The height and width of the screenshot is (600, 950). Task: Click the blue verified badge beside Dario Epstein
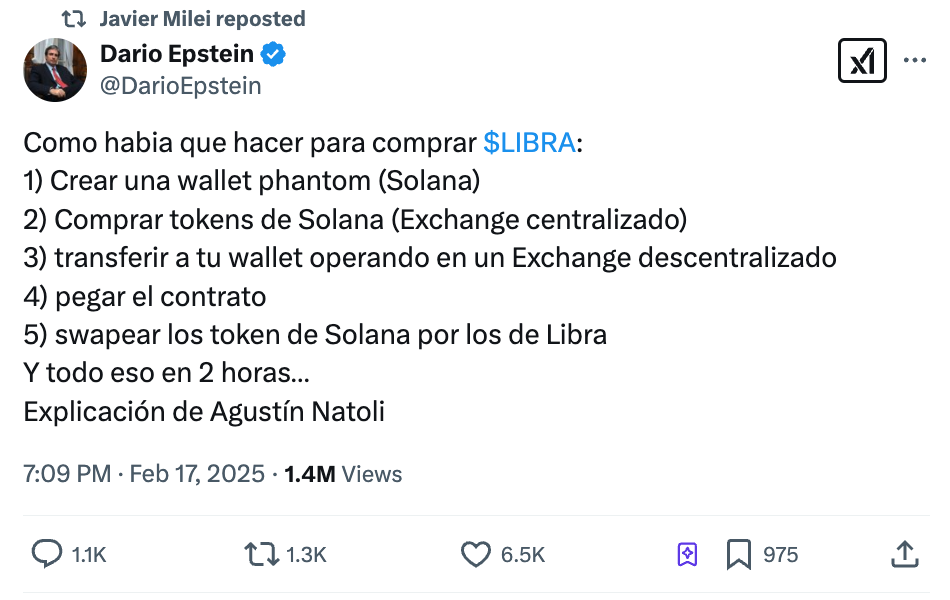[x=273, y=54]
